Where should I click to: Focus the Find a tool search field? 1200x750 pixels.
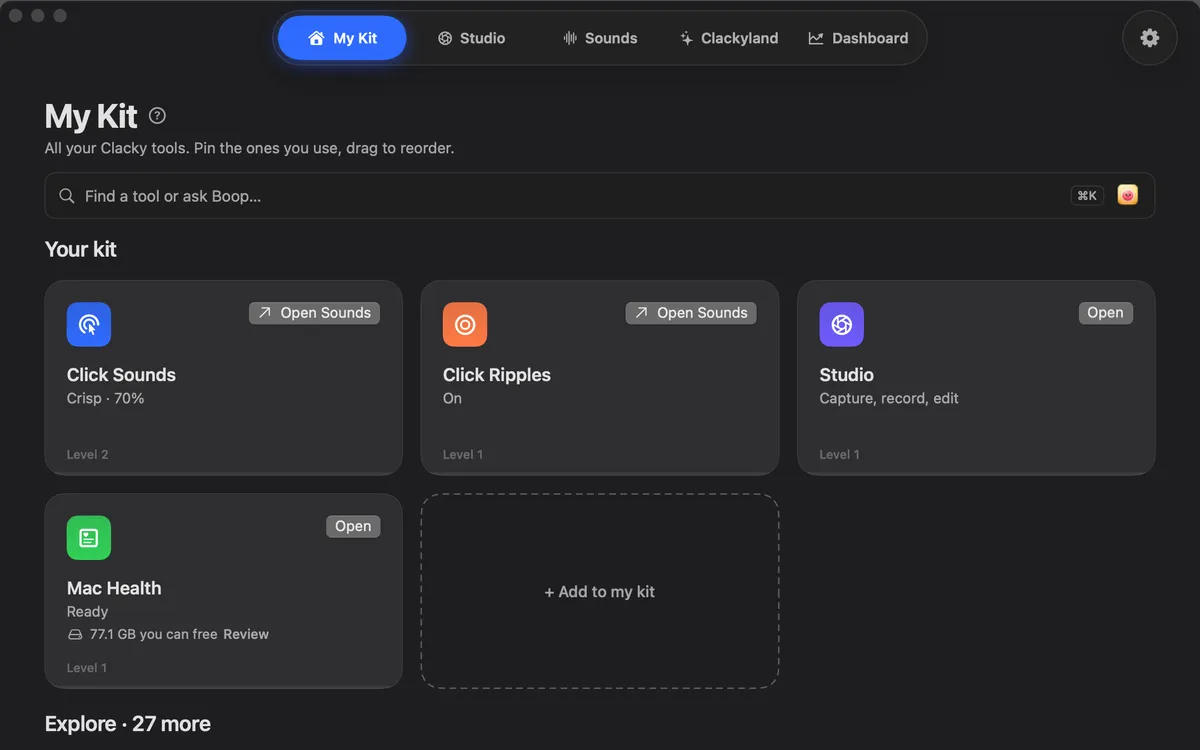pyautogui.click(x=600, y=196)
